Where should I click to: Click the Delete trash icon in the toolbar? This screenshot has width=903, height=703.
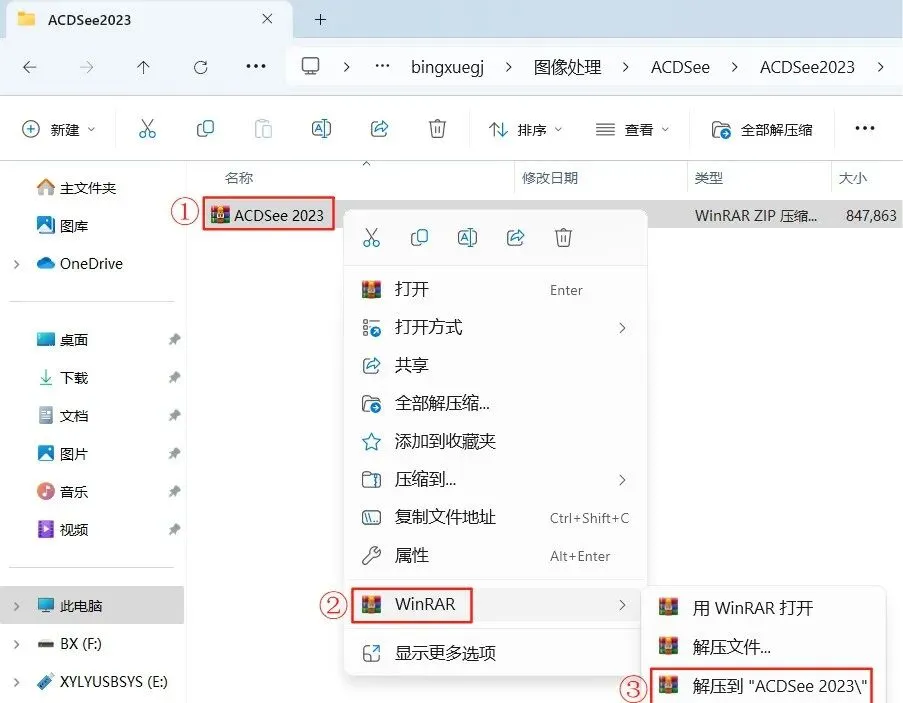coord(437,128)
